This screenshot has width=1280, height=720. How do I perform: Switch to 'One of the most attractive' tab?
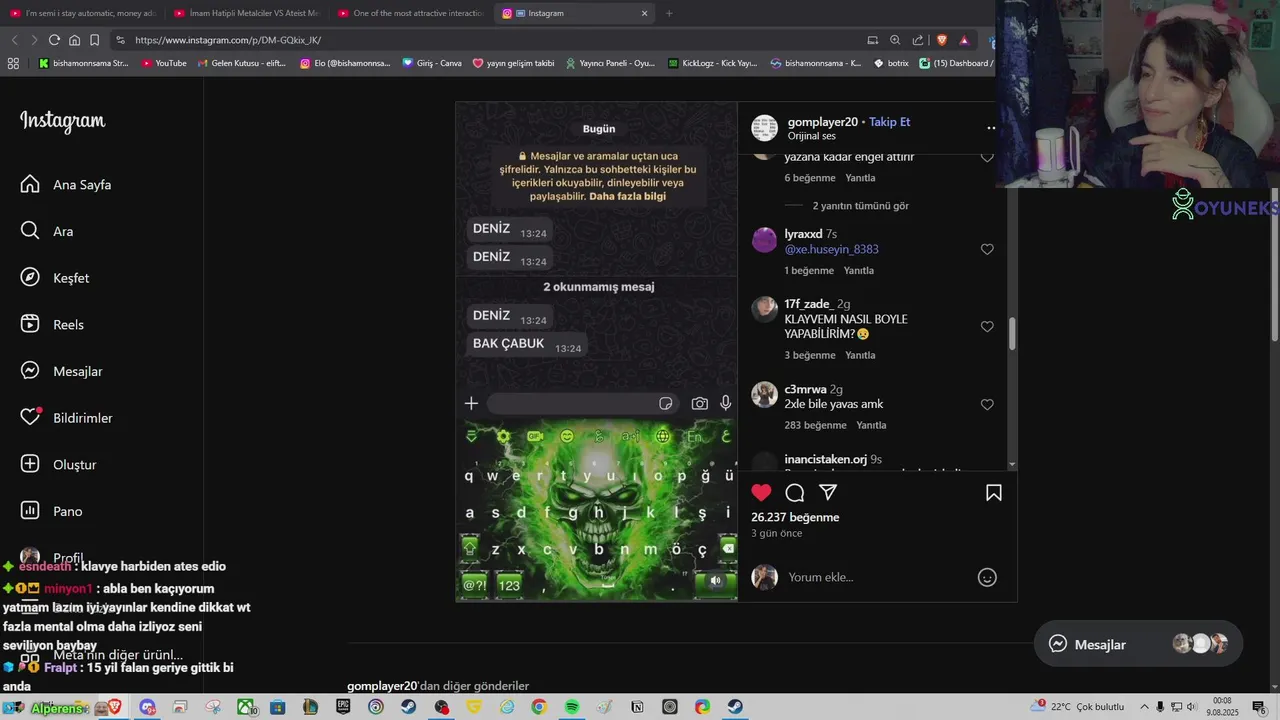[410, 13]
